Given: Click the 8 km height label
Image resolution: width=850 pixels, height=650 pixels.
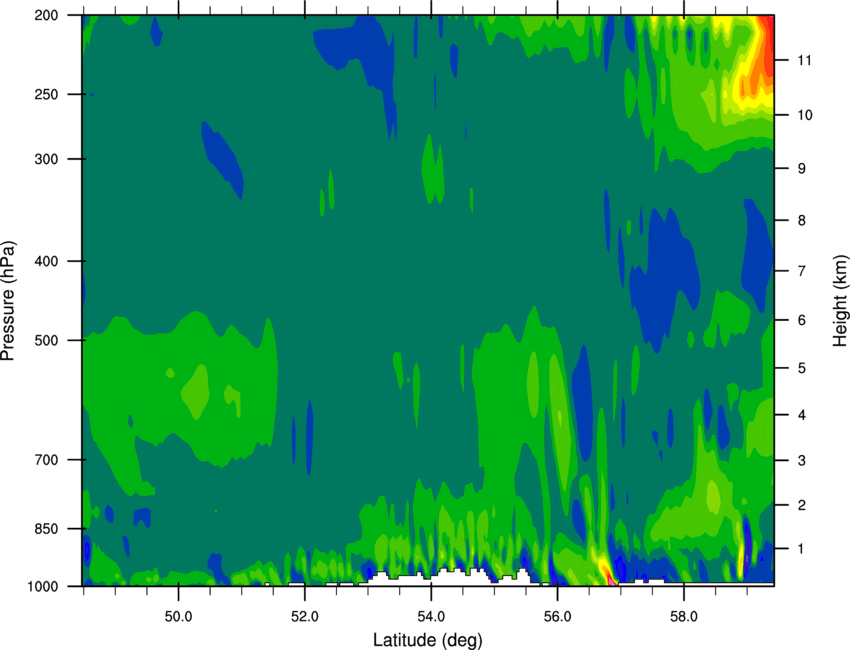Looking at the screenshot, I should click(802, 220).
